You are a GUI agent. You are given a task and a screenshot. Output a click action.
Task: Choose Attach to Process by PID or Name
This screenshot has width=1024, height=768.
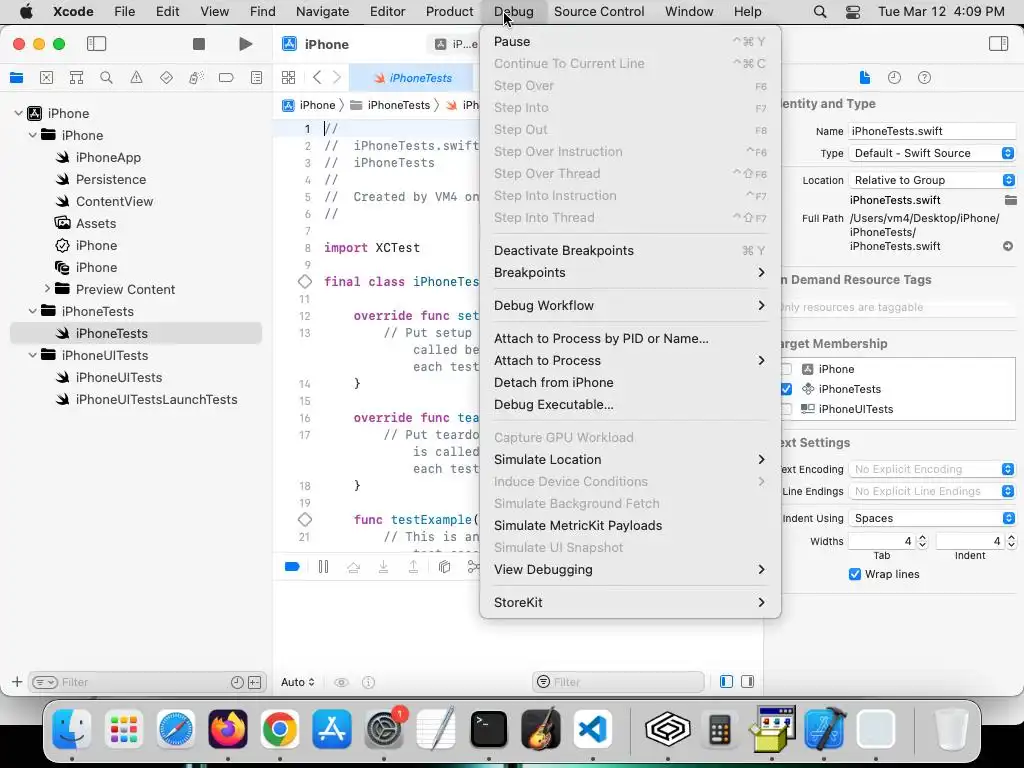tap(630, 338)
